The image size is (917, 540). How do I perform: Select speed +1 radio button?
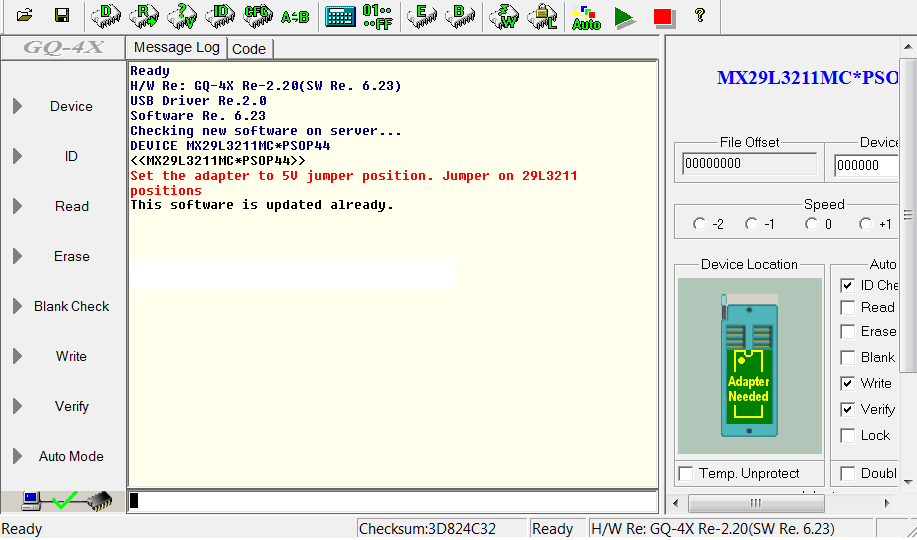pyautogui.click(x=866, y=224)
